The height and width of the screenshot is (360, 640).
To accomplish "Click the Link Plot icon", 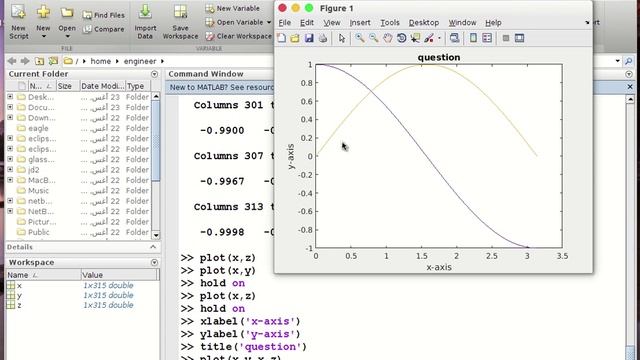I will (x=454, y=38).
